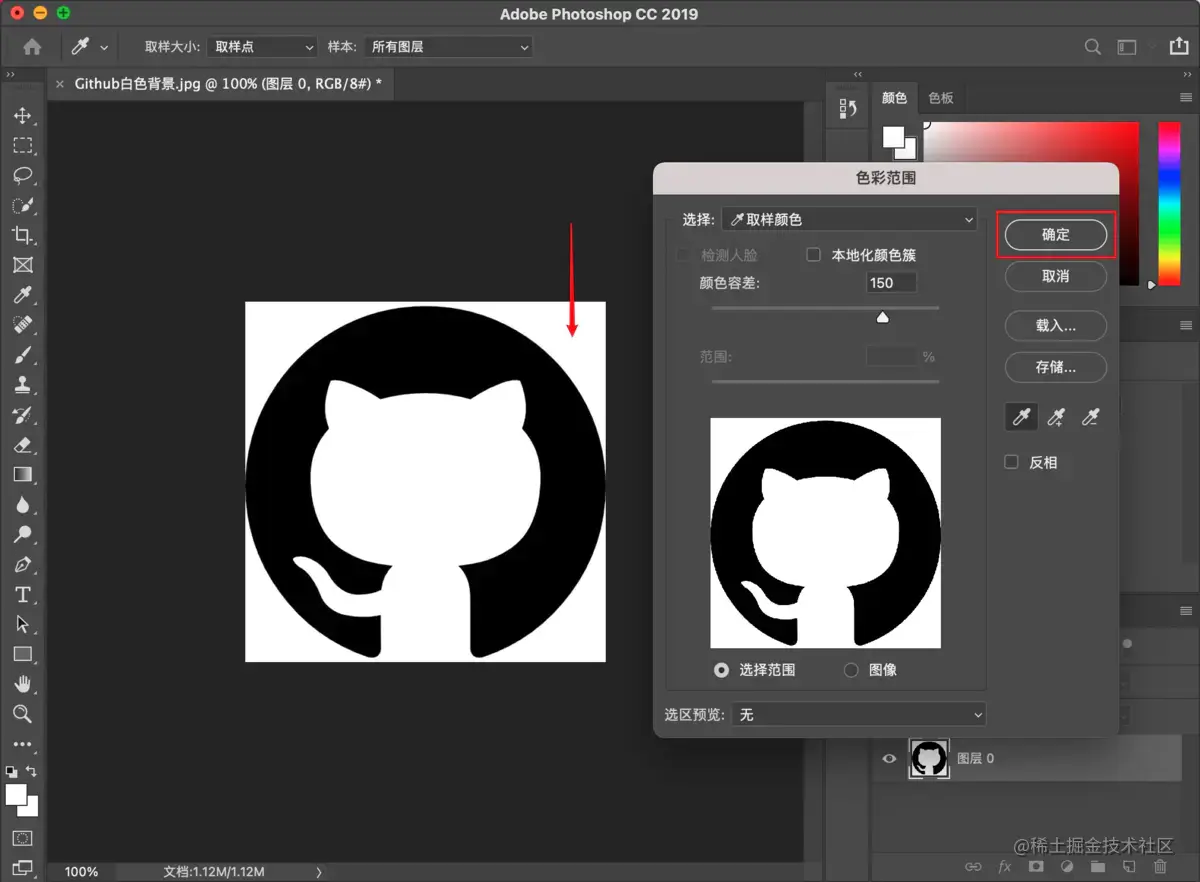Click the create new layer icon
The height and width of the screenshot is (882, 1200).
(1129, 867)
